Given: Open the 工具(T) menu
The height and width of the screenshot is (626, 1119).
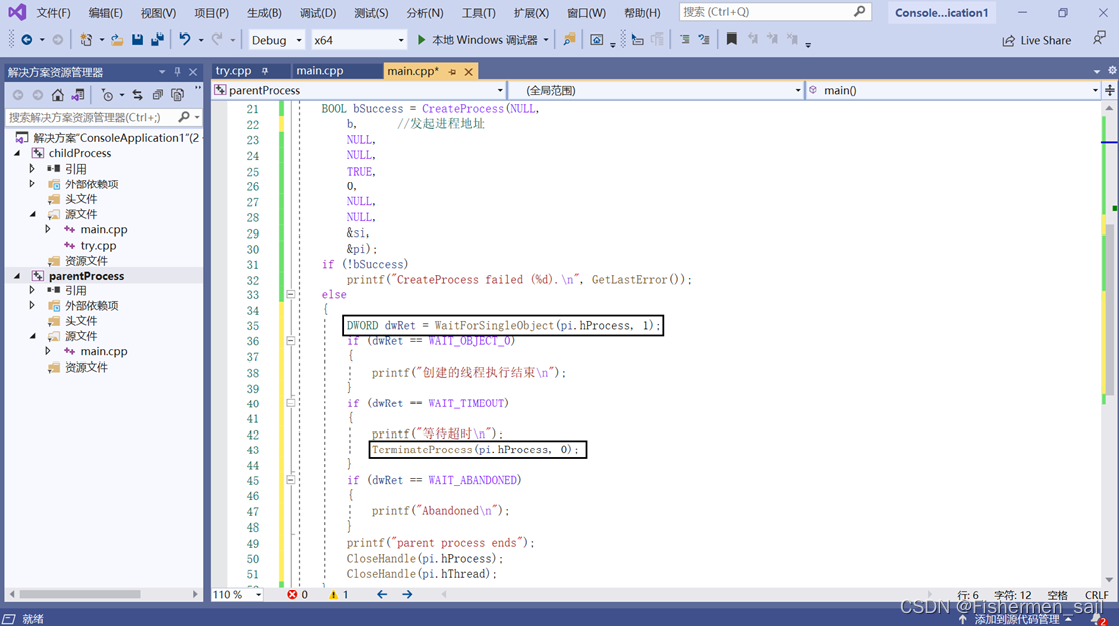Looking at the screenshot, I should [478, 13].
